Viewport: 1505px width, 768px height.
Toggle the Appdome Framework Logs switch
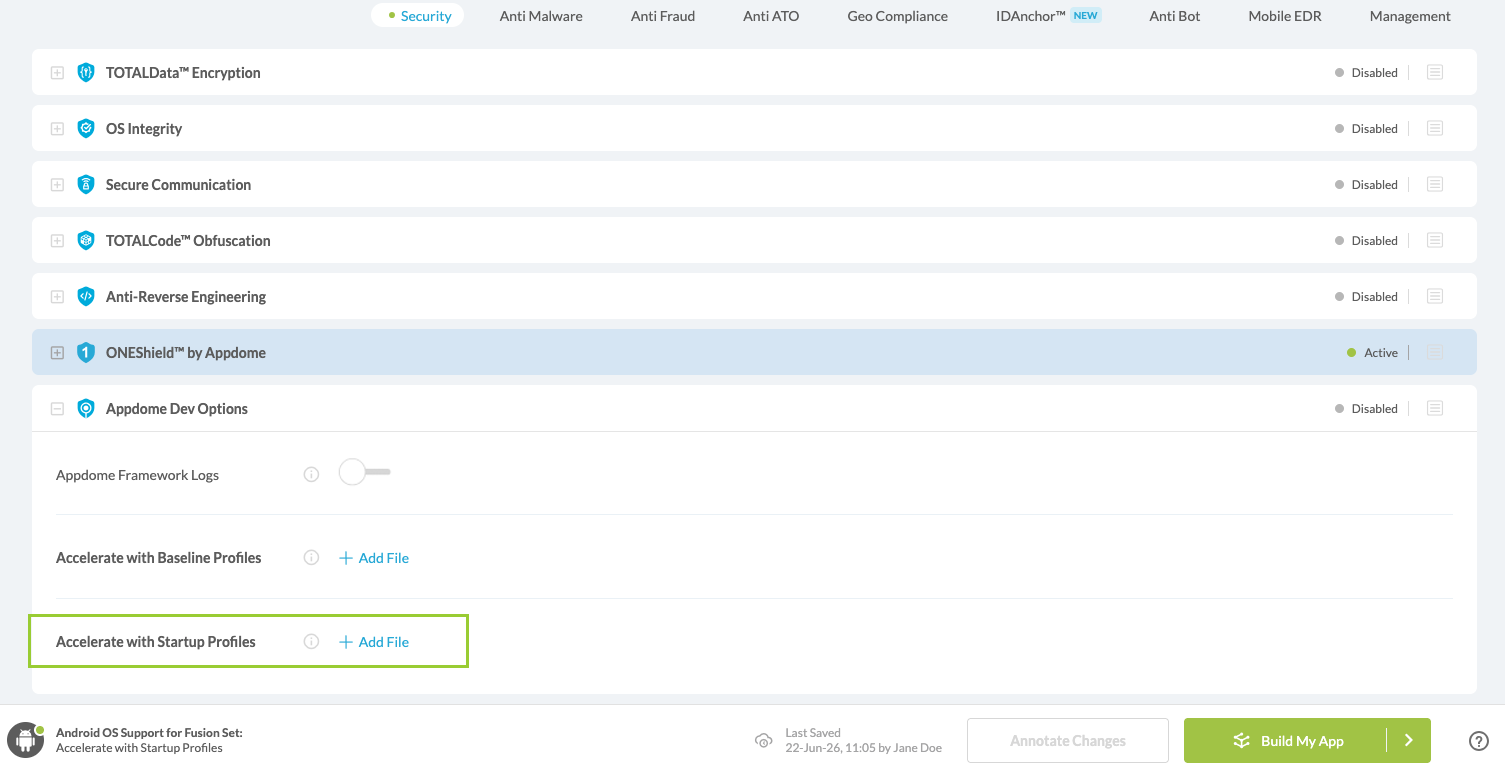pos(365,472)
